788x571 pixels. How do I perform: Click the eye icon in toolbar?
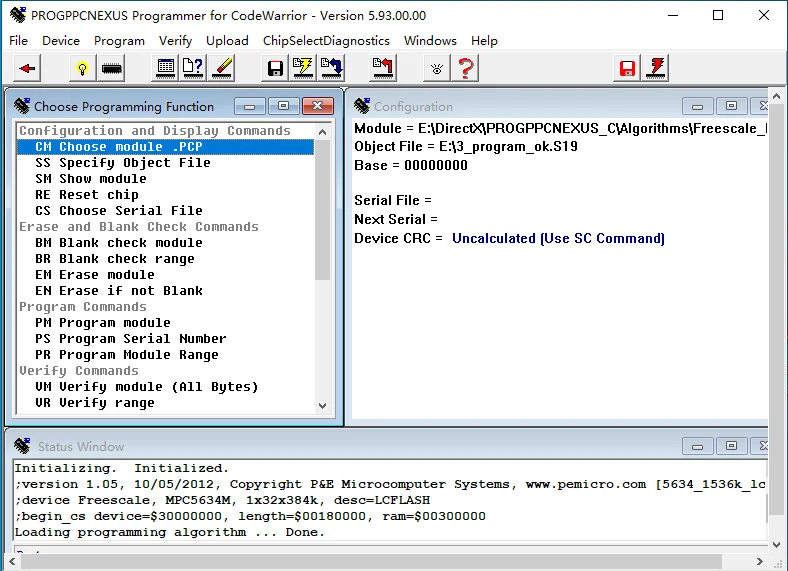[436, 68]
